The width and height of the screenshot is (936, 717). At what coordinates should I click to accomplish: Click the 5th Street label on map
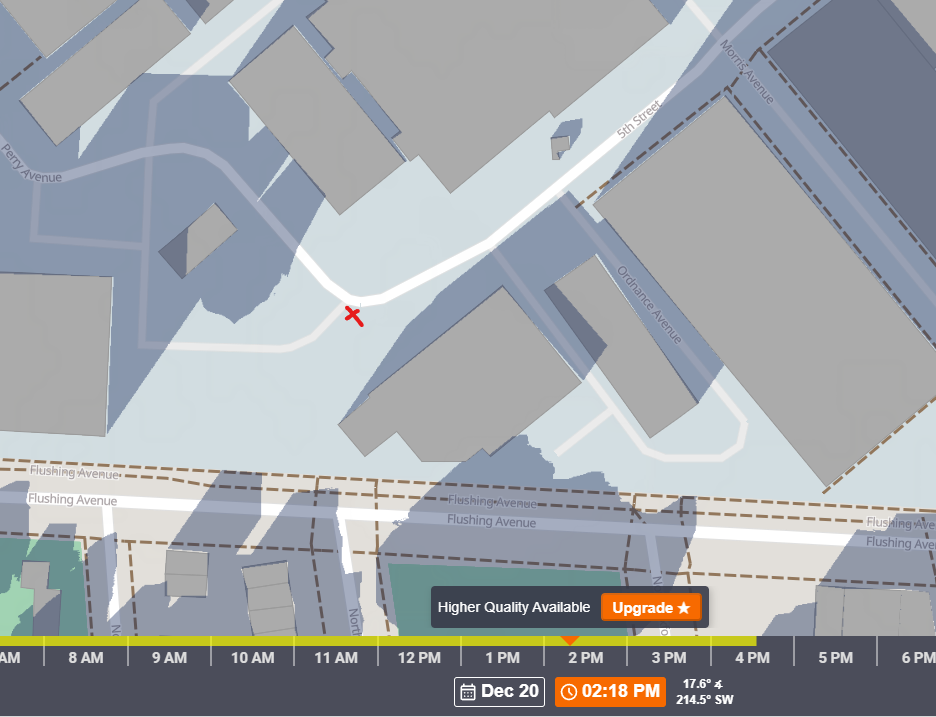coord(640,118)
